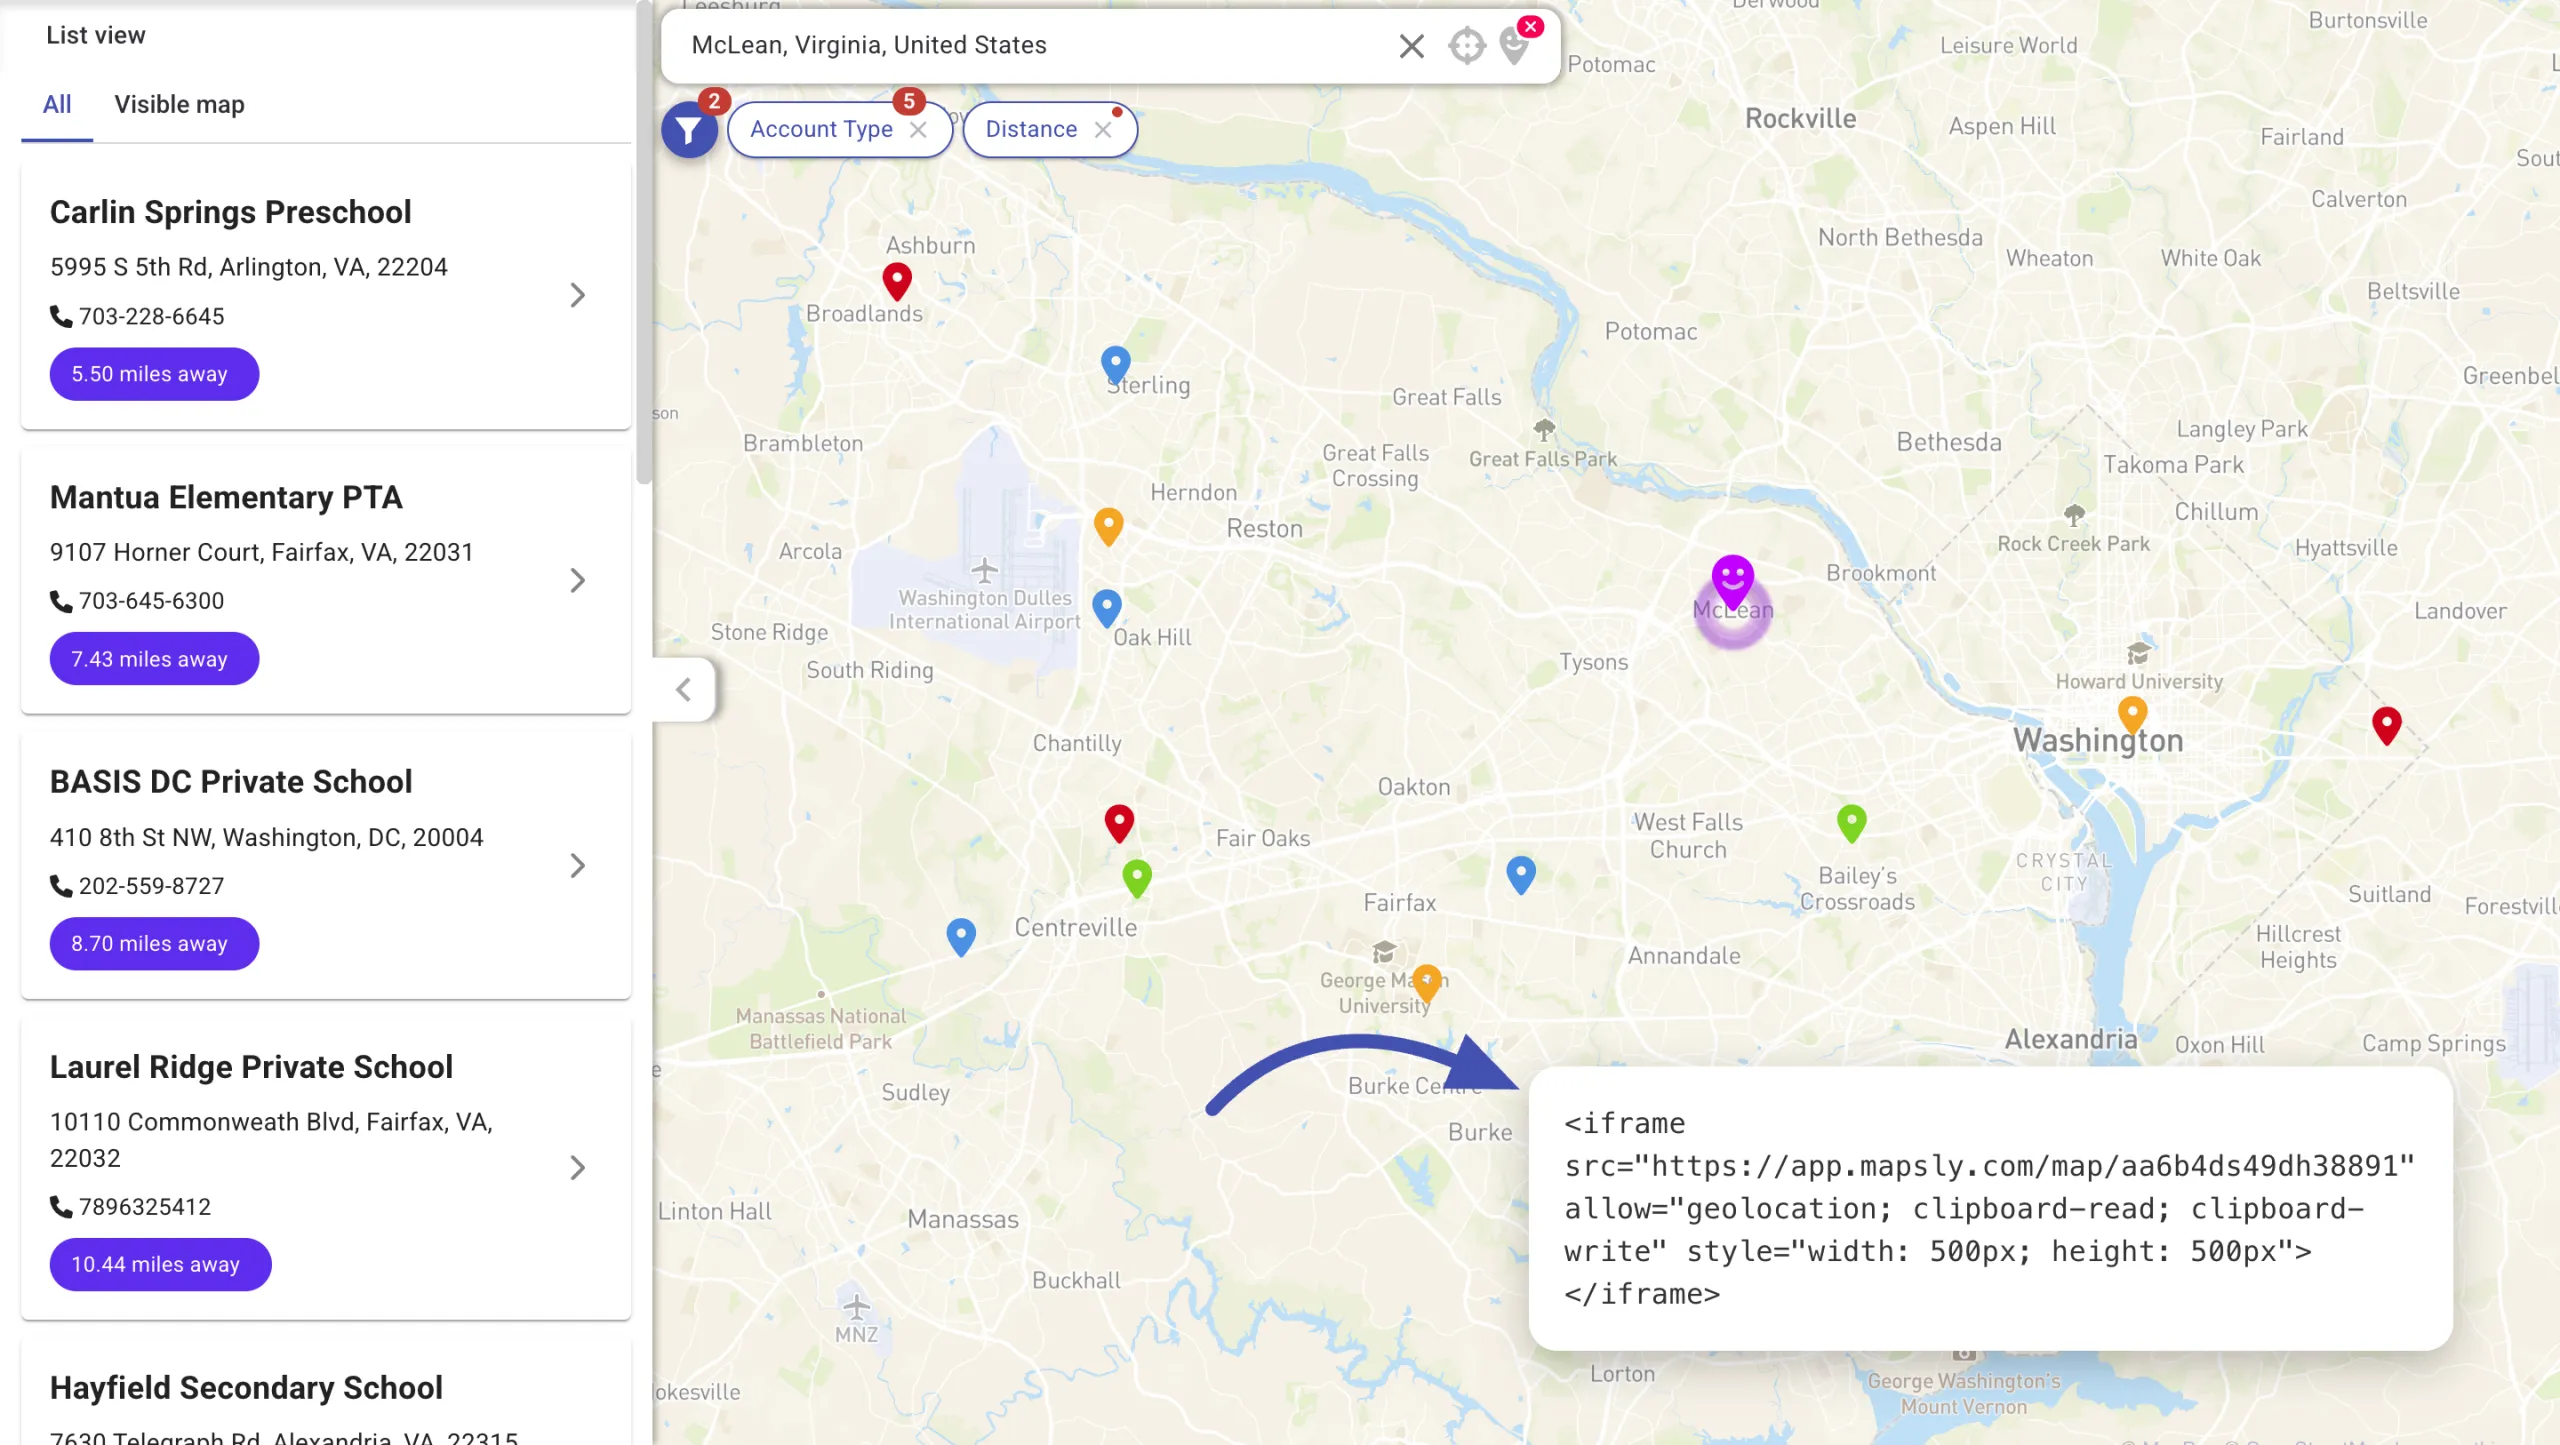Expand Carlin Springs Preschool details
The height and width of the screenshot is (1445, 2560).
tap(577, 295)
